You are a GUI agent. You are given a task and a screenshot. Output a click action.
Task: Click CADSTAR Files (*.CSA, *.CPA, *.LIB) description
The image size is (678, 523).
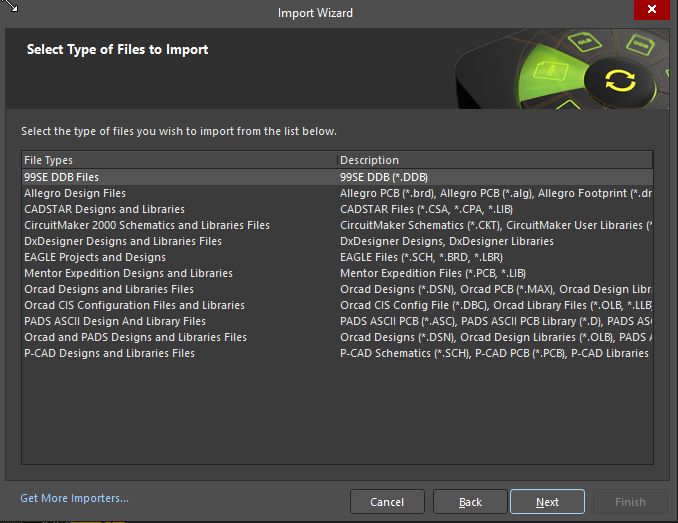coord(426,209)
